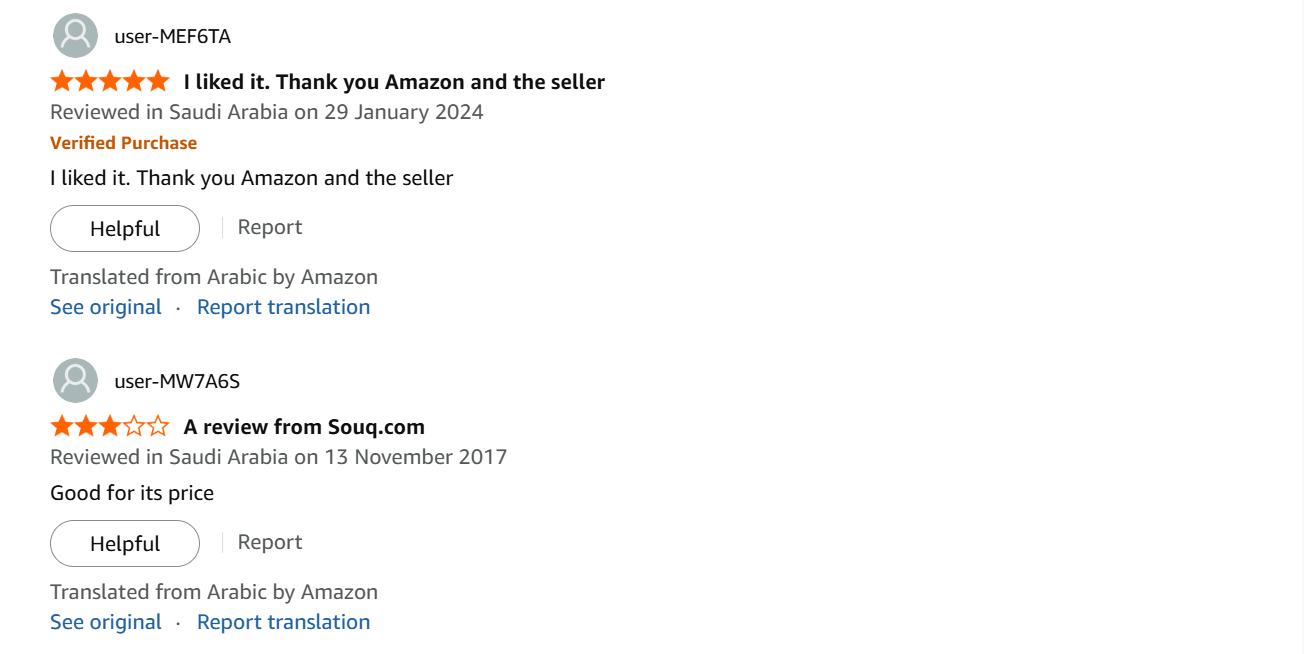Image resolution: width=1304 pixels, height=654 pixels.
Task: Open review title "A review from Souq.com"
Action: pos(304,427)
